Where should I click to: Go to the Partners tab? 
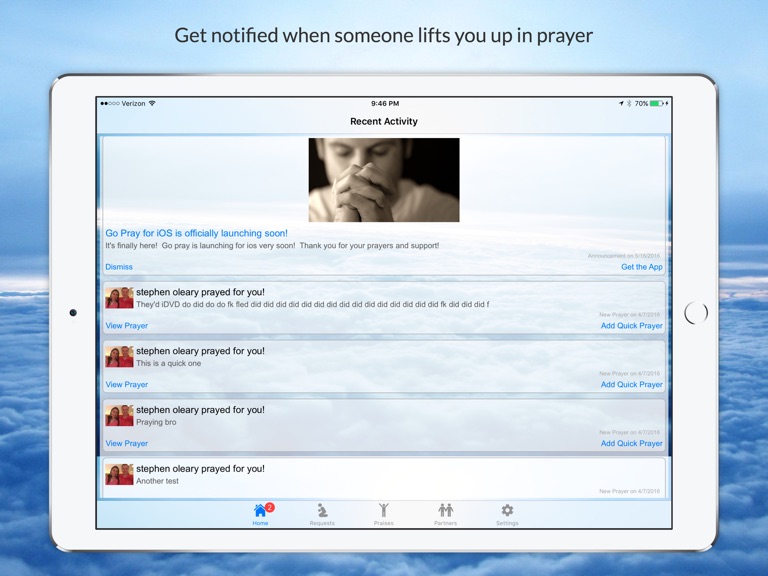click(x=445, y=514)
